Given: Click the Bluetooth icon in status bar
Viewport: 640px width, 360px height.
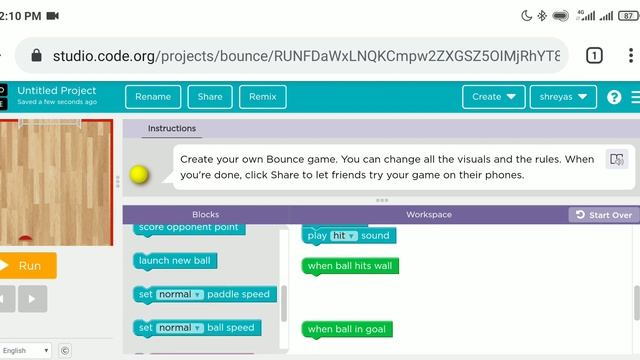Looking at the screenshot, I should pyautogui.click(x=542, y=16).
